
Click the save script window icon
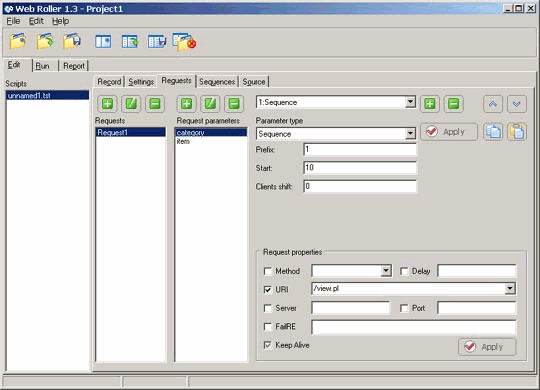point(157,42)
